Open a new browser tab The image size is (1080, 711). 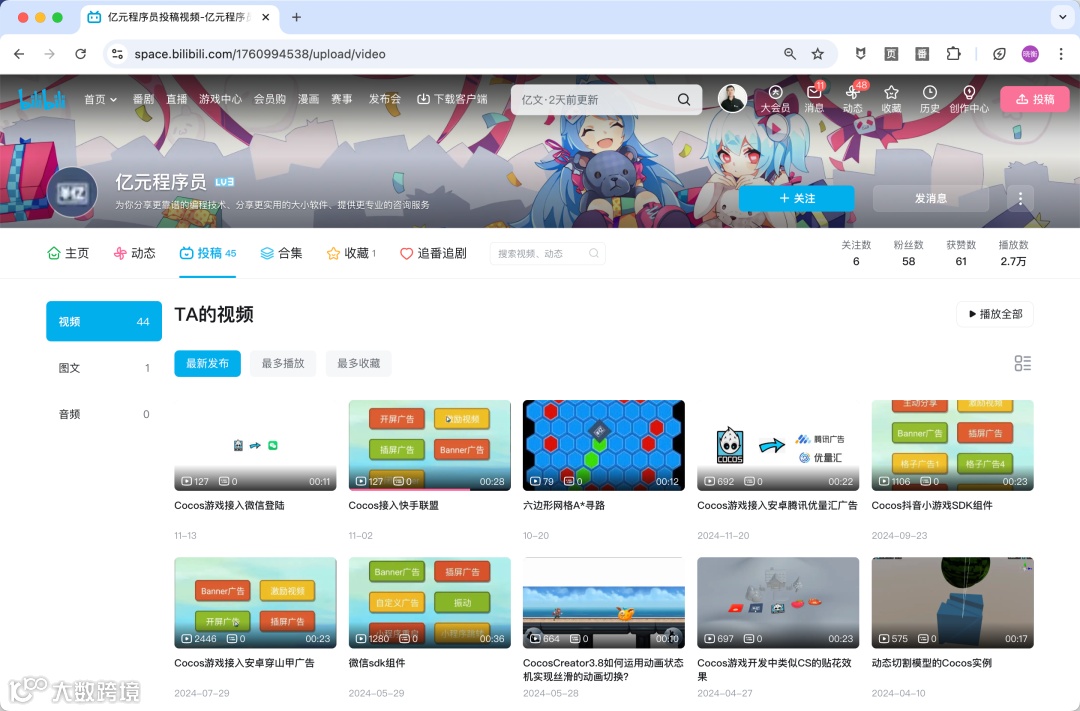click(x=296, y=17)
